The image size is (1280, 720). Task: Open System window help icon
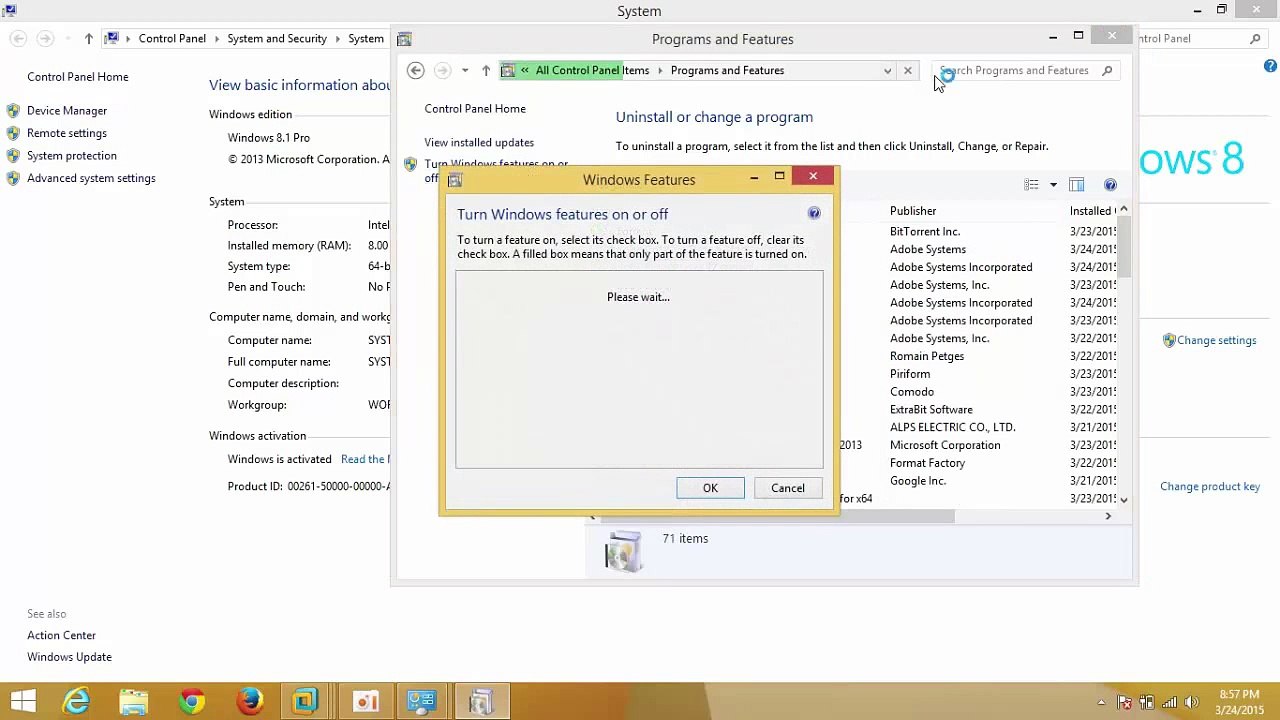coord(1270,66)
